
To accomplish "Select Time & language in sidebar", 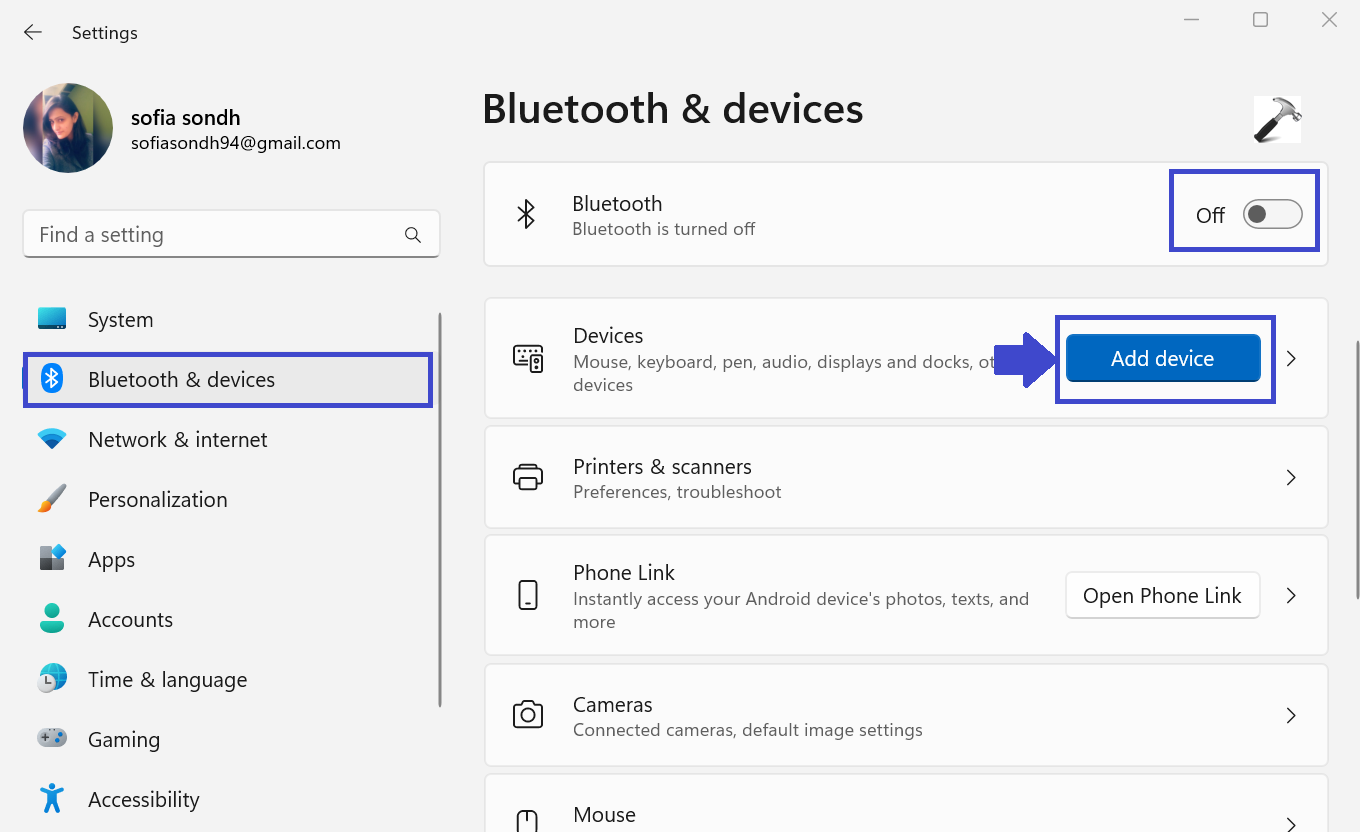I will click(x=167, y=680).
